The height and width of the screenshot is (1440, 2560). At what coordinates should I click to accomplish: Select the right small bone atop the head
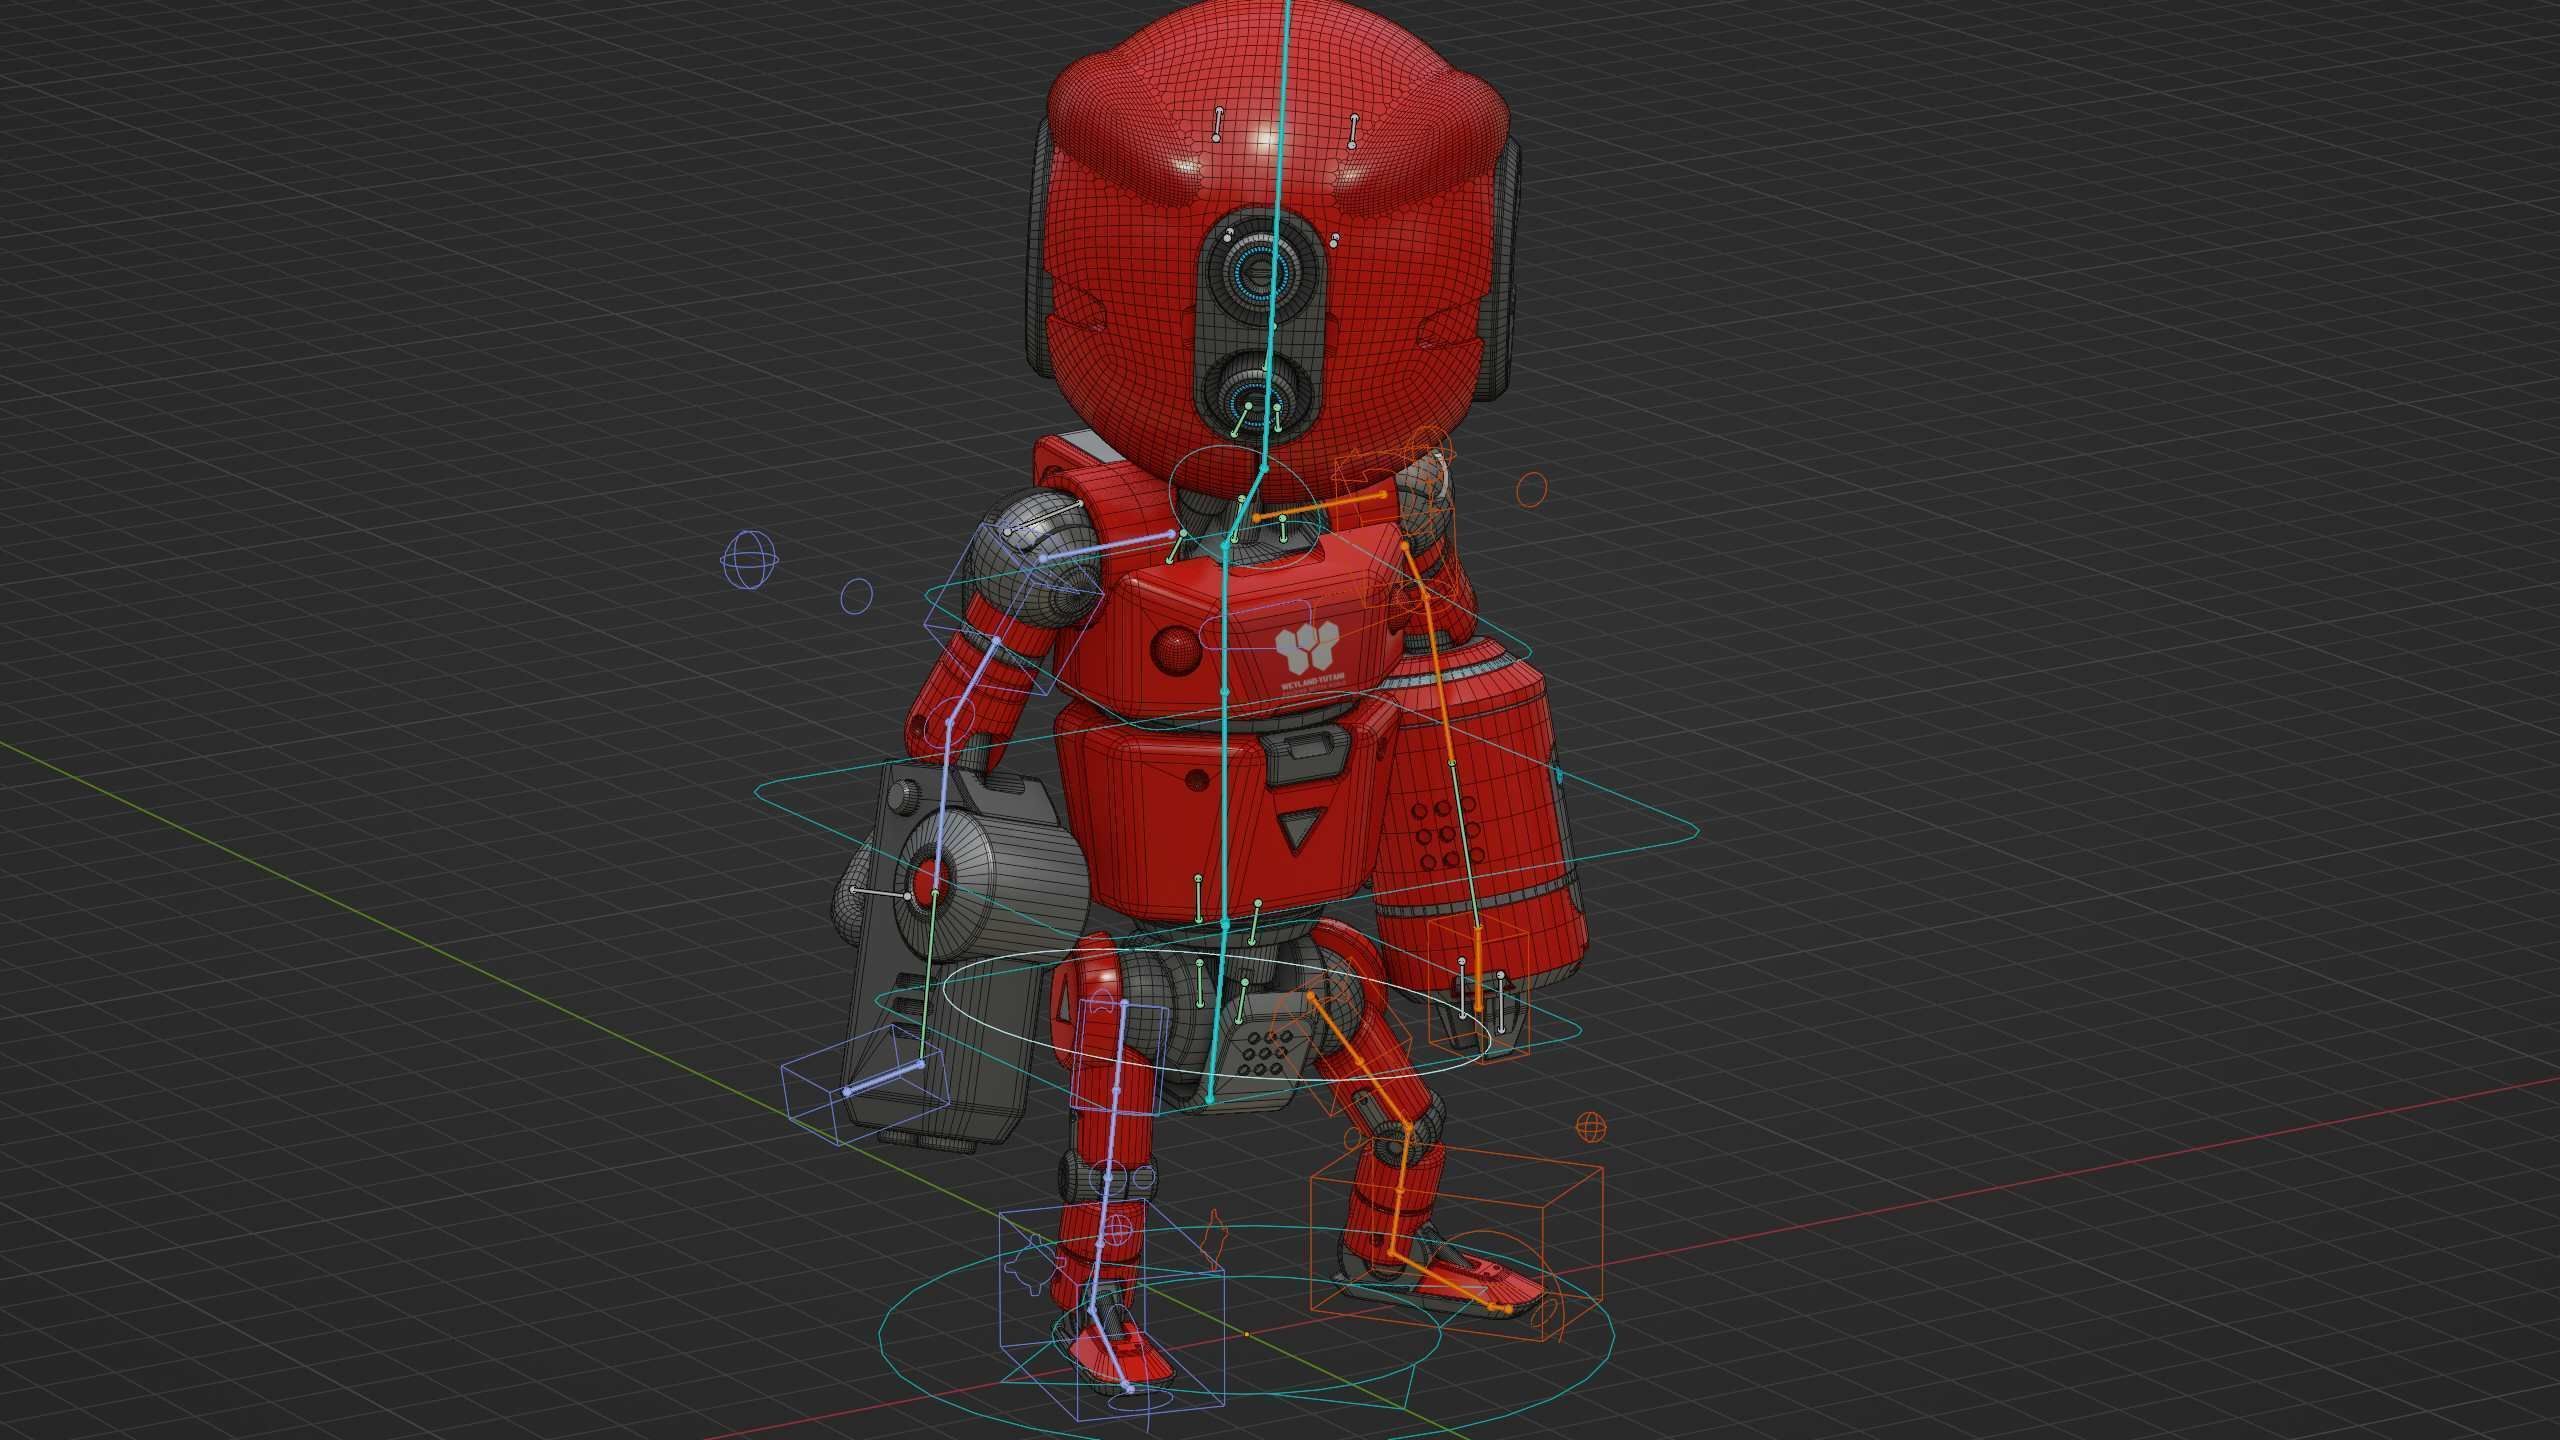point(1352,131)
